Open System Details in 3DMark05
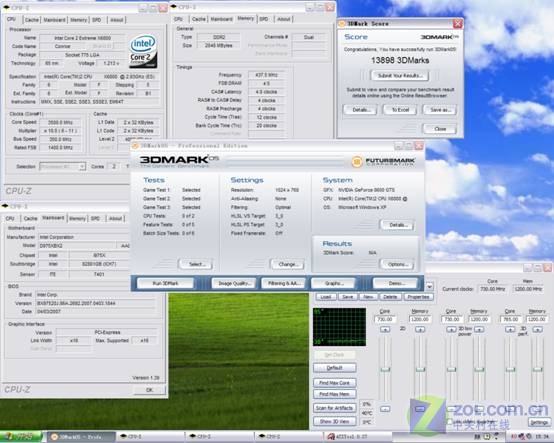The height and width of the screenshot is (443, 554). tap(397, 225)
